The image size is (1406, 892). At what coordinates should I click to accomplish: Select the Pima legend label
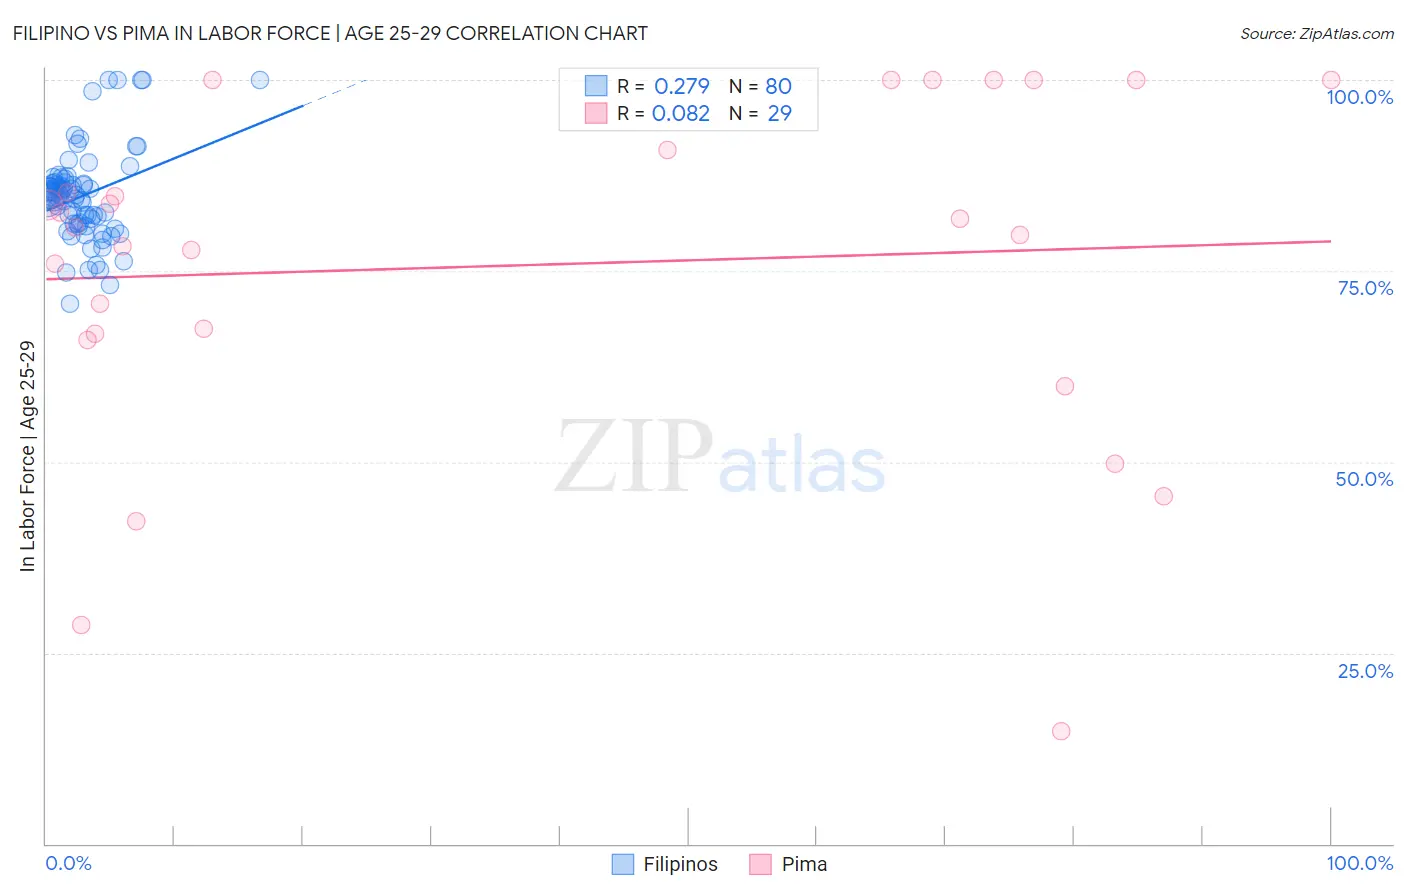(804, 864)
